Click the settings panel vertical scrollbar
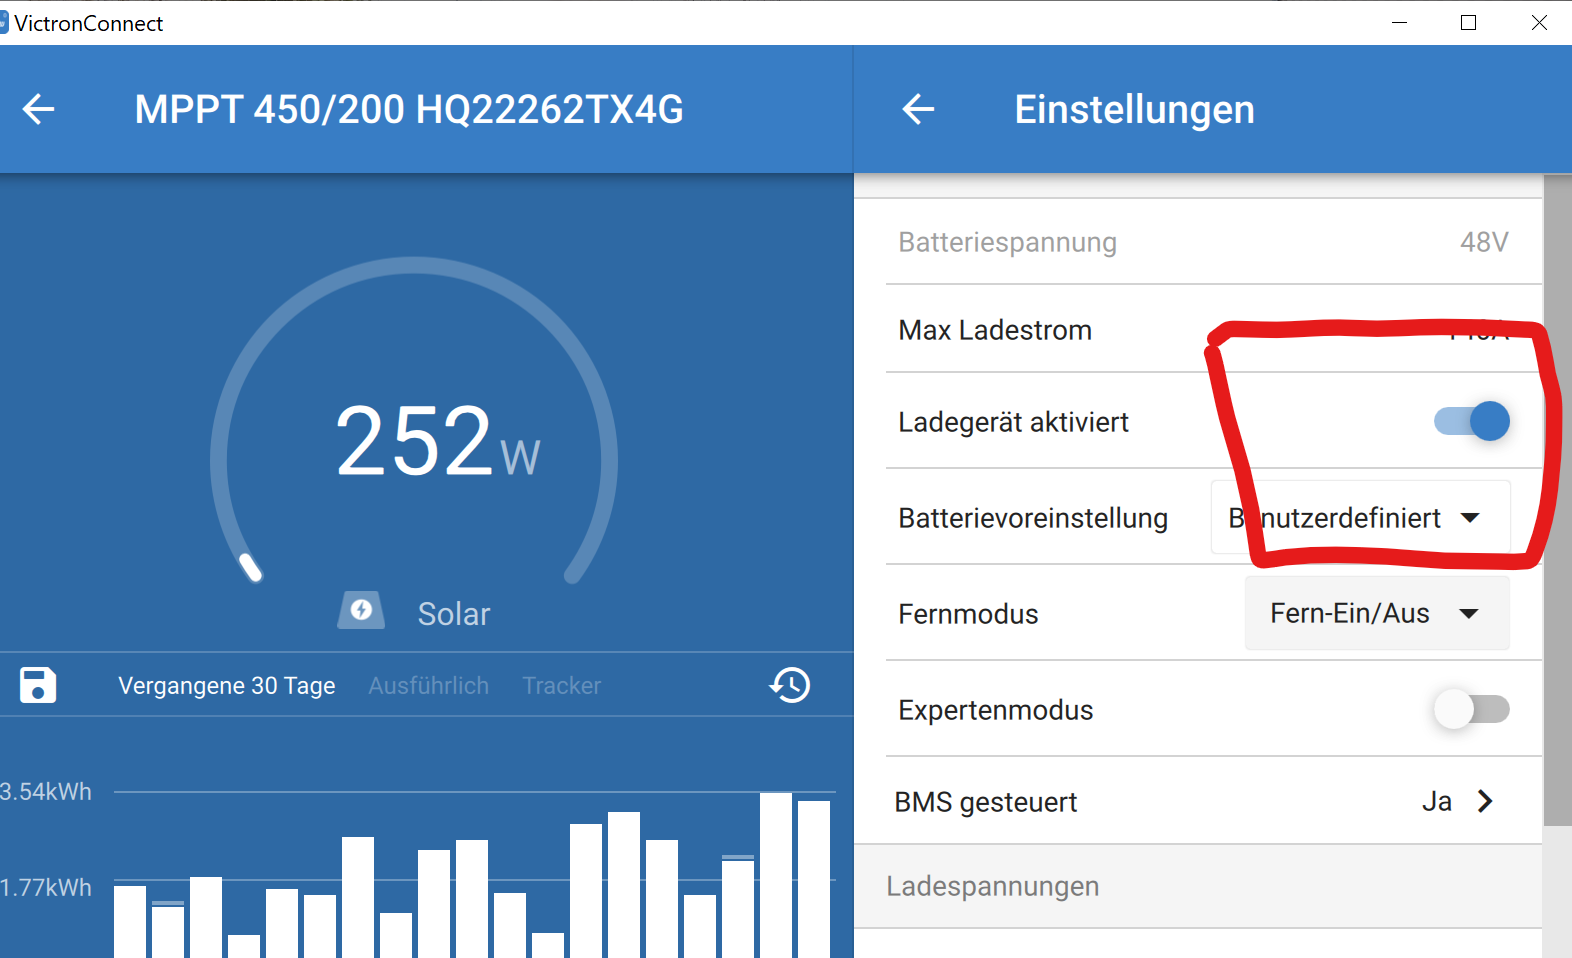 1557,500
